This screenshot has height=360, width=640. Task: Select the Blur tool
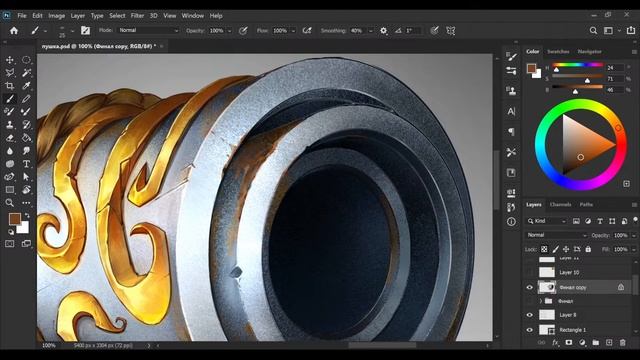point(10,151)
